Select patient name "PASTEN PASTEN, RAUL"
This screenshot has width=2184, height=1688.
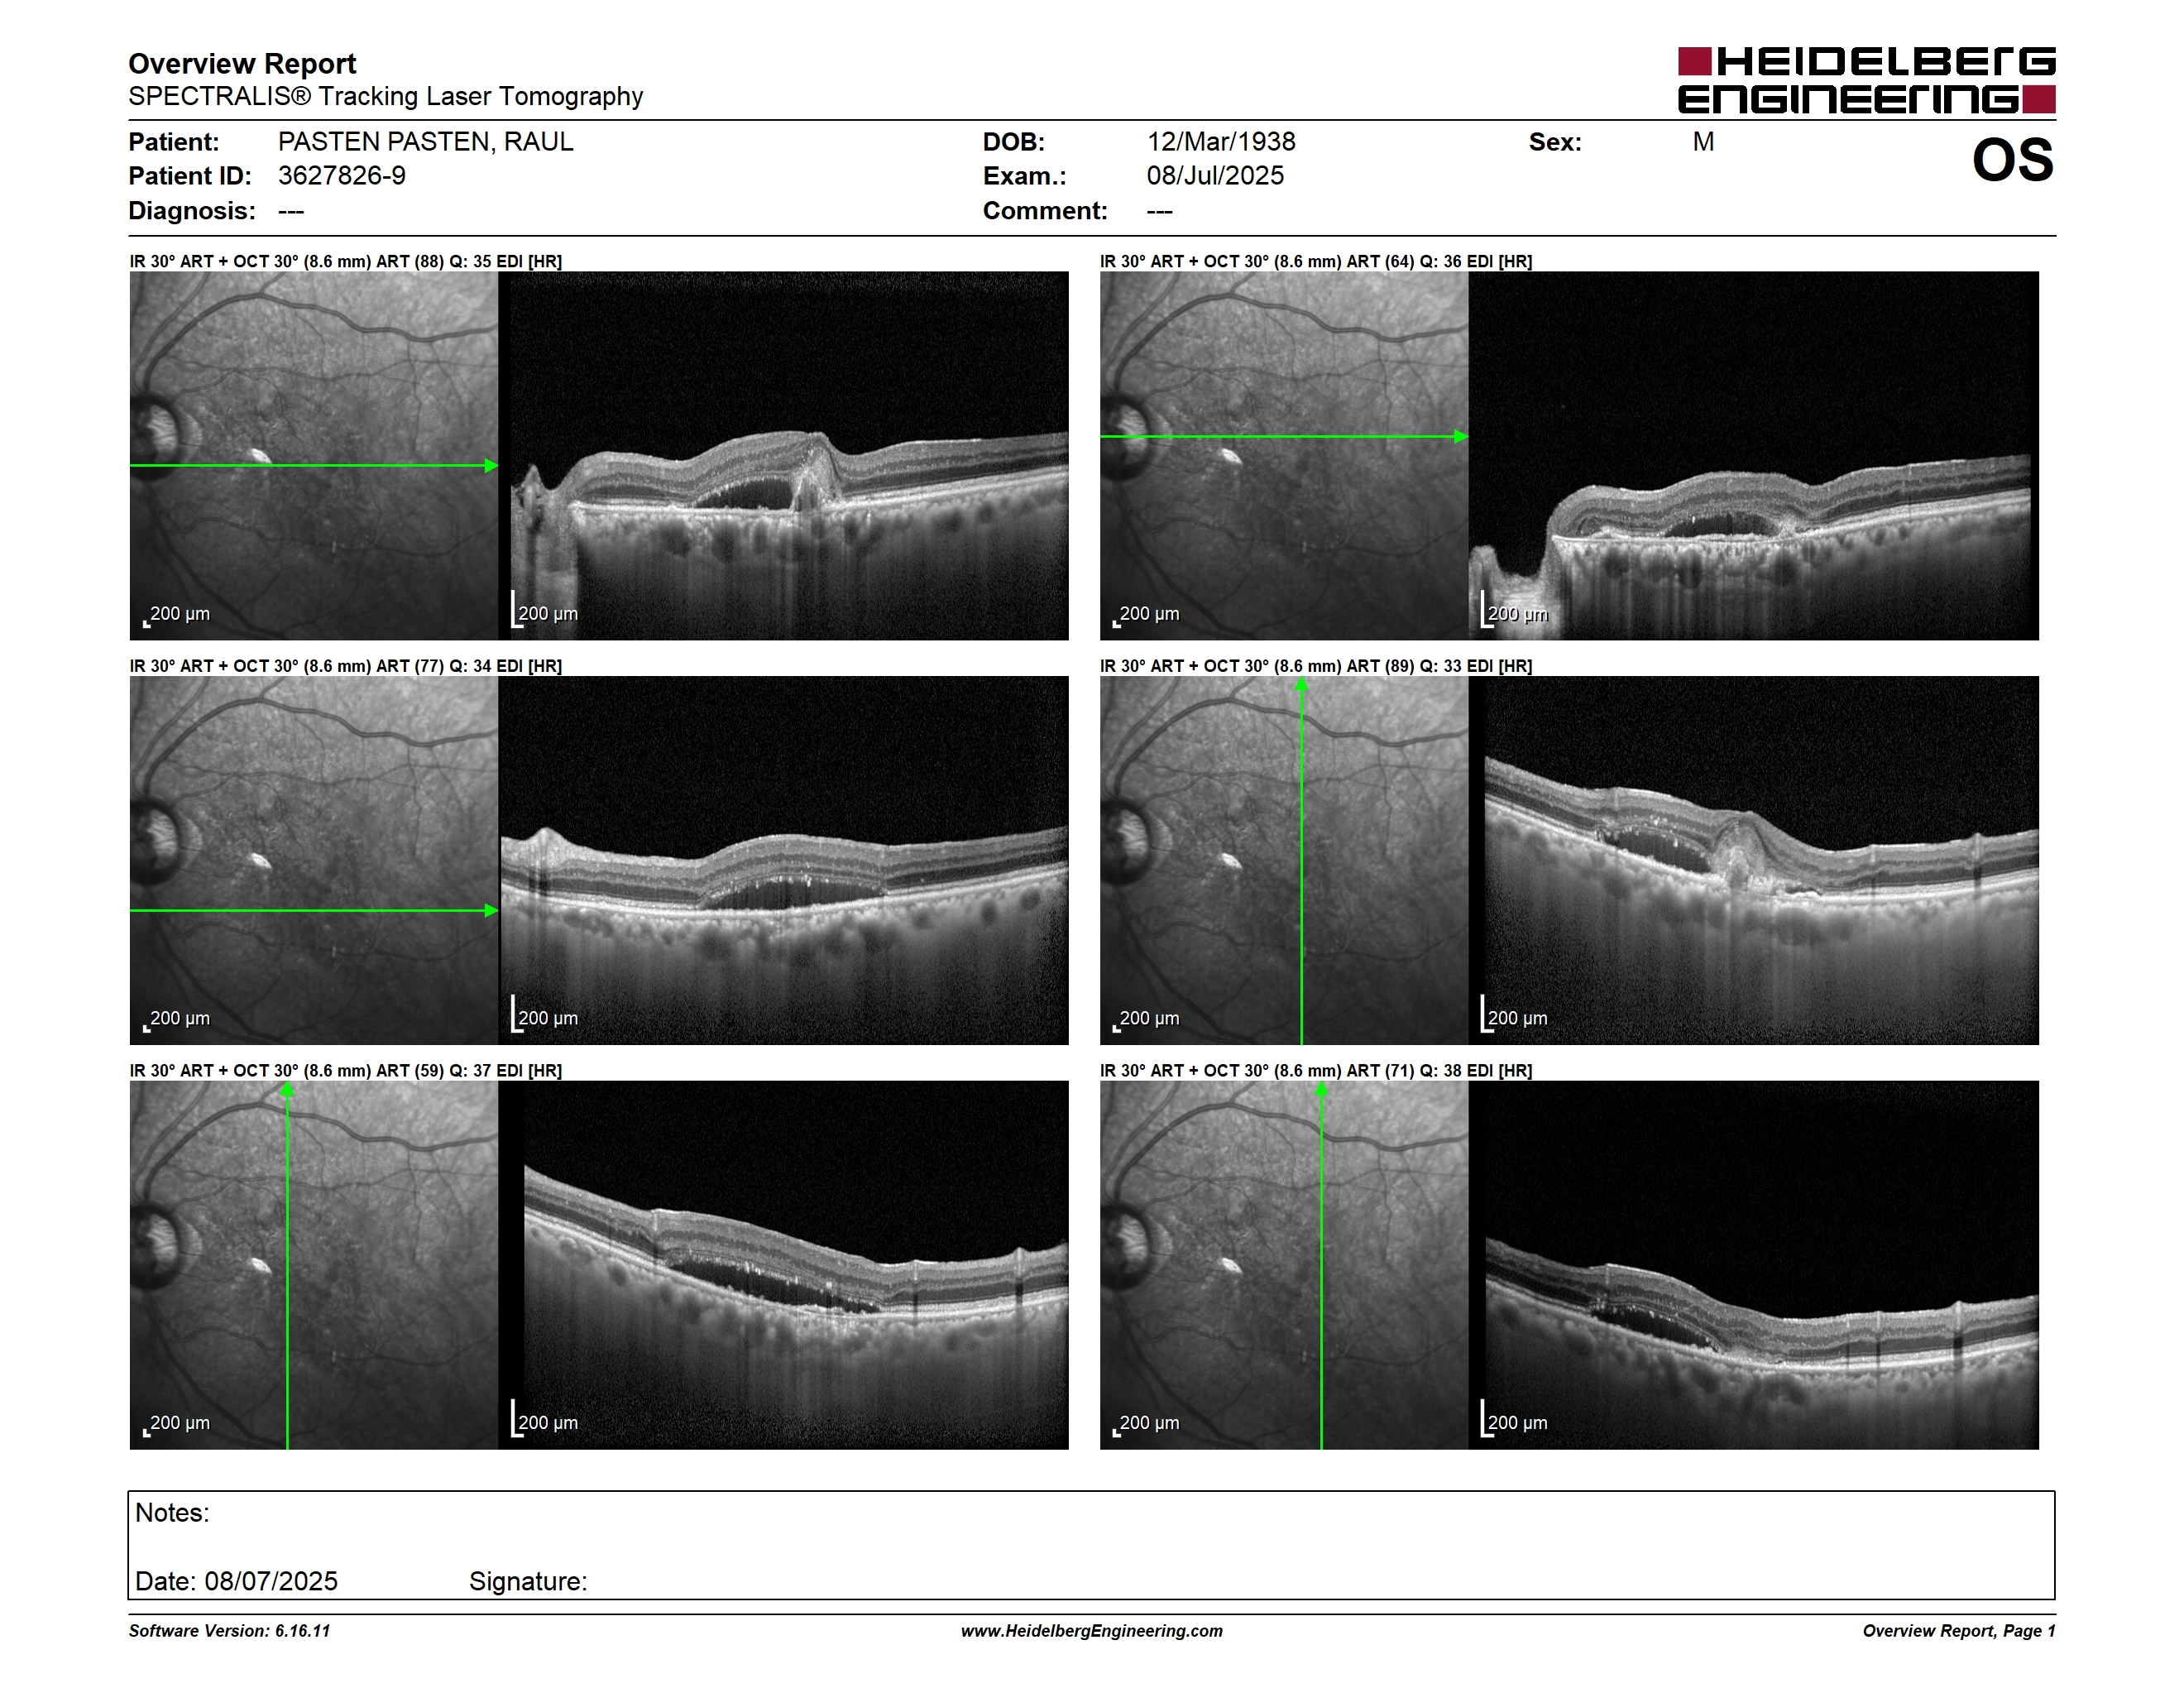click(x=426, y=142)
